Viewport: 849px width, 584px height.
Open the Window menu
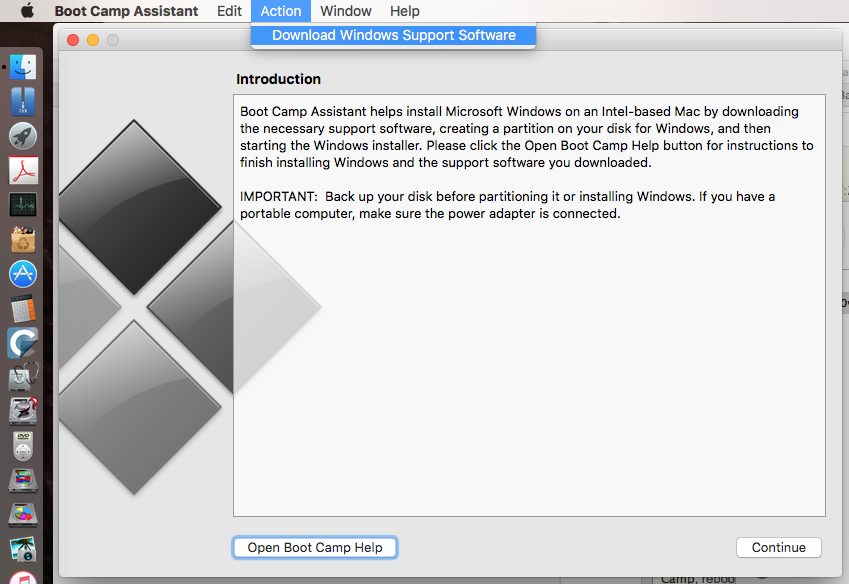345,11
